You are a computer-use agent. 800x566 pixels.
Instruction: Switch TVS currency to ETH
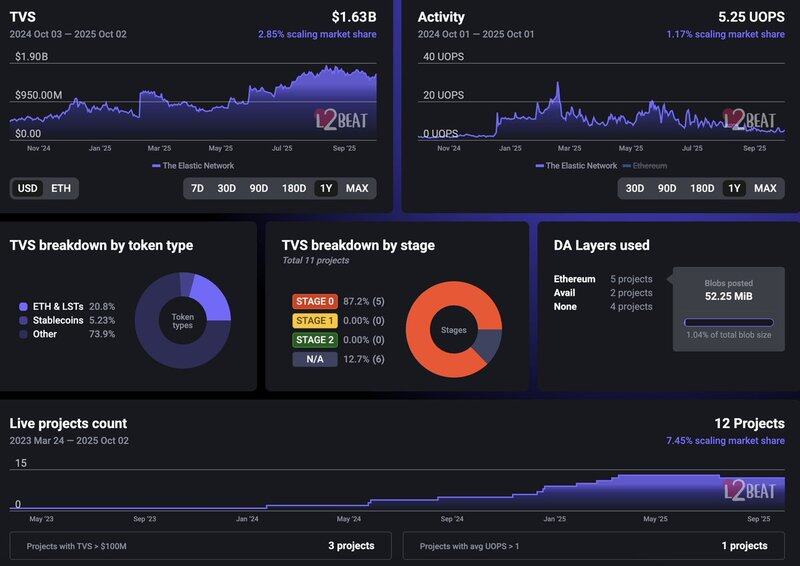pyautogui.click(x=61, y=188)
